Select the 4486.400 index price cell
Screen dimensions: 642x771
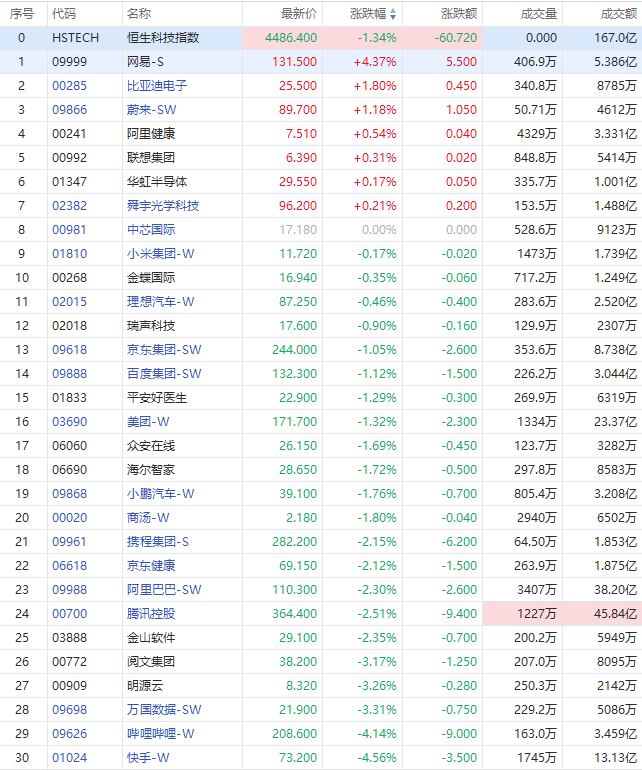pos(283,38)
